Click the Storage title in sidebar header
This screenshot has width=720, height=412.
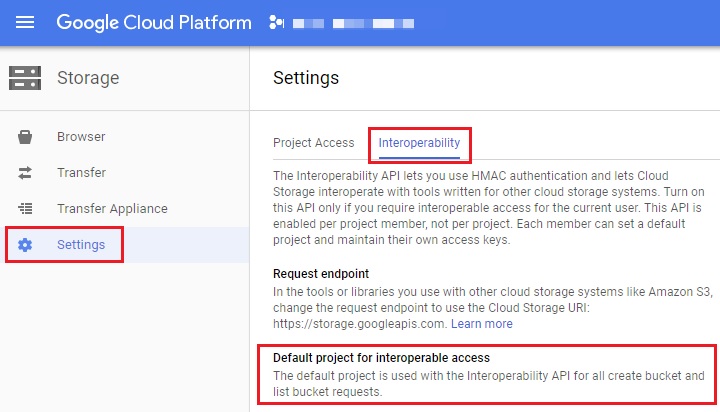pyautogui.click(x=88, y=78)
